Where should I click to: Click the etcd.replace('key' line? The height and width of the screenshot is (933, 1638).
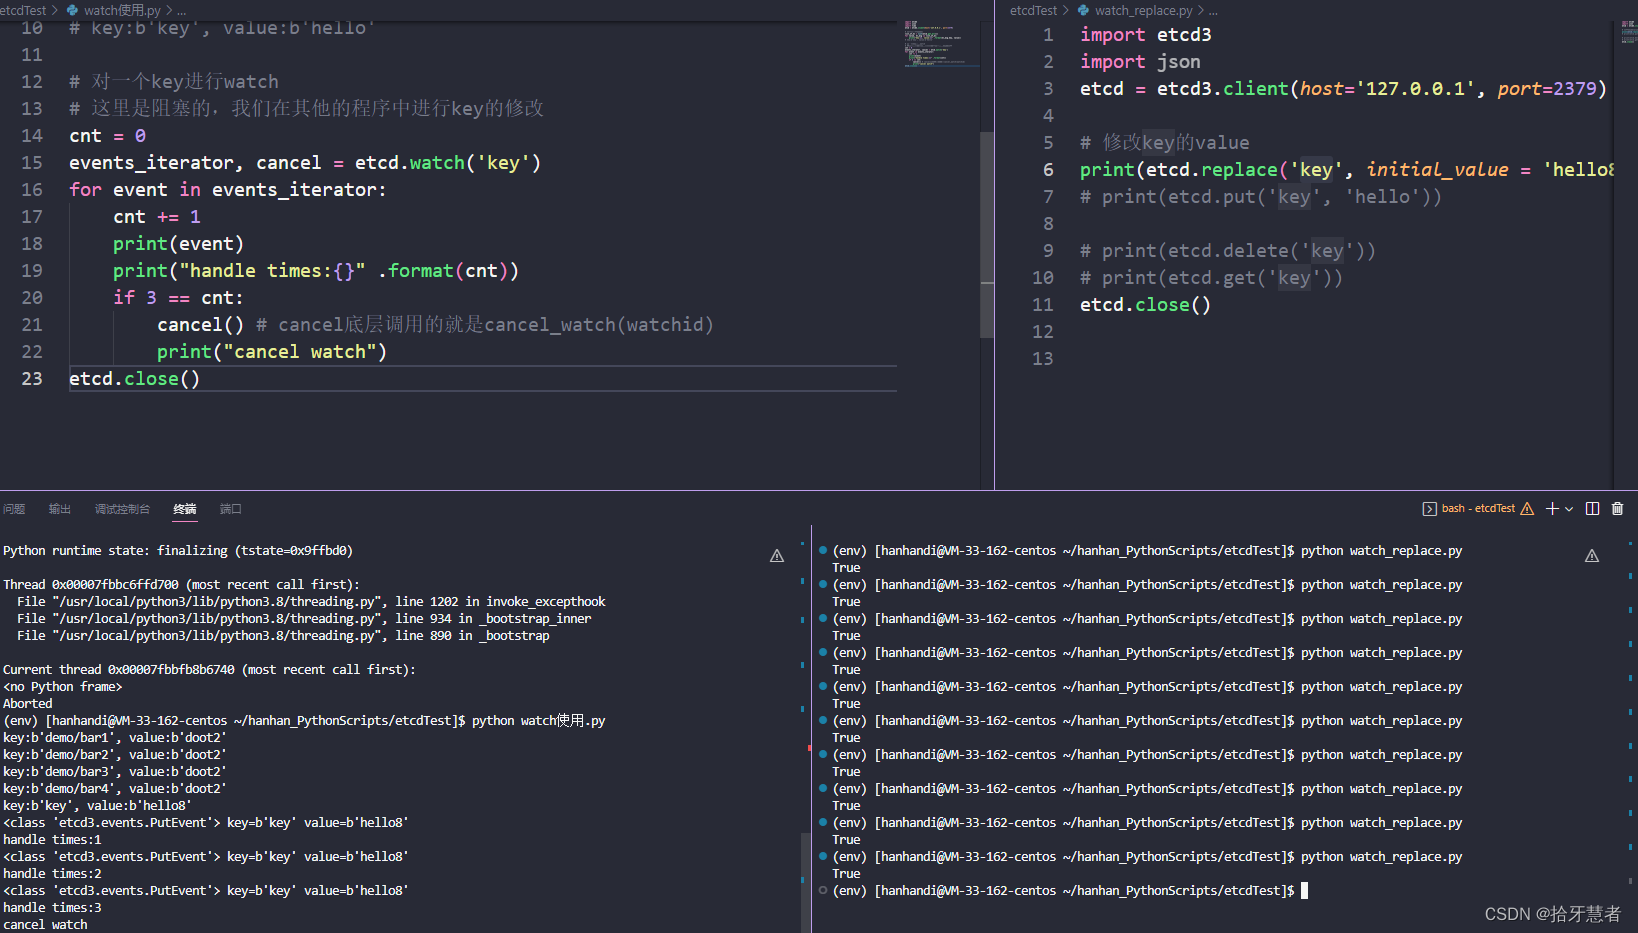click(1346, 170)
